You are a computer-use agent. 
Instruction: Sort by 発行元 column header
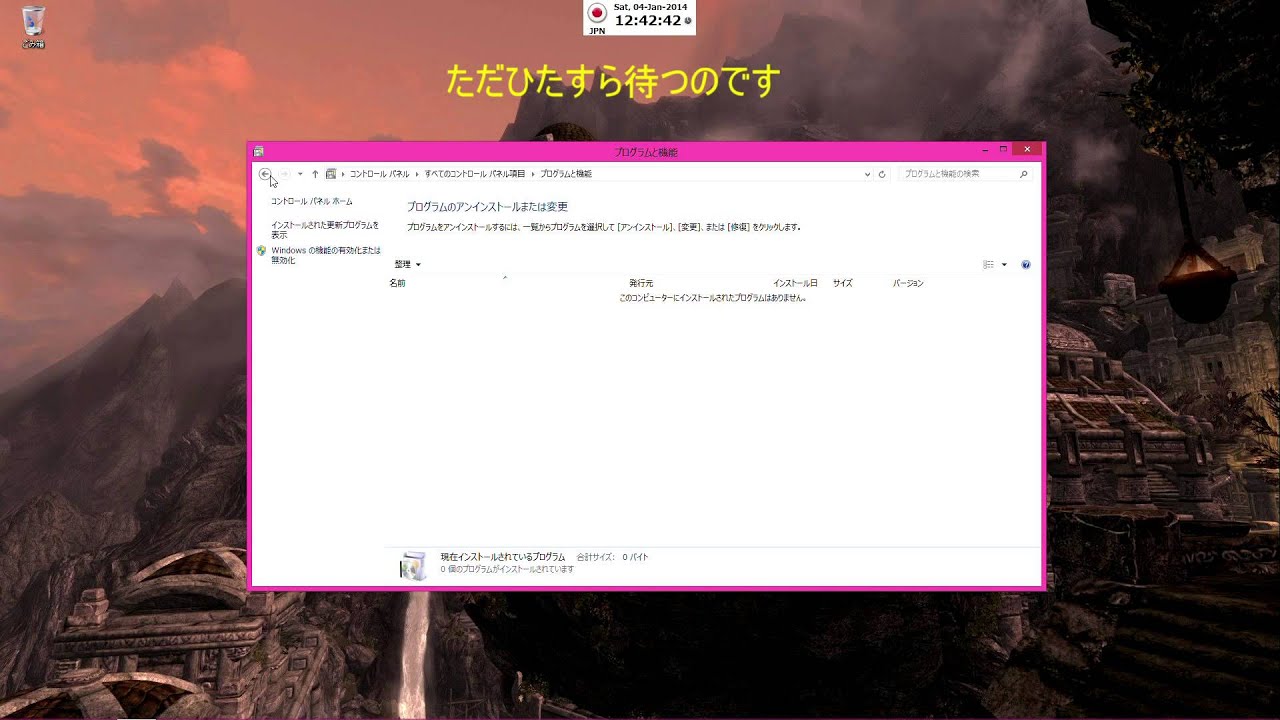point(641,283)
